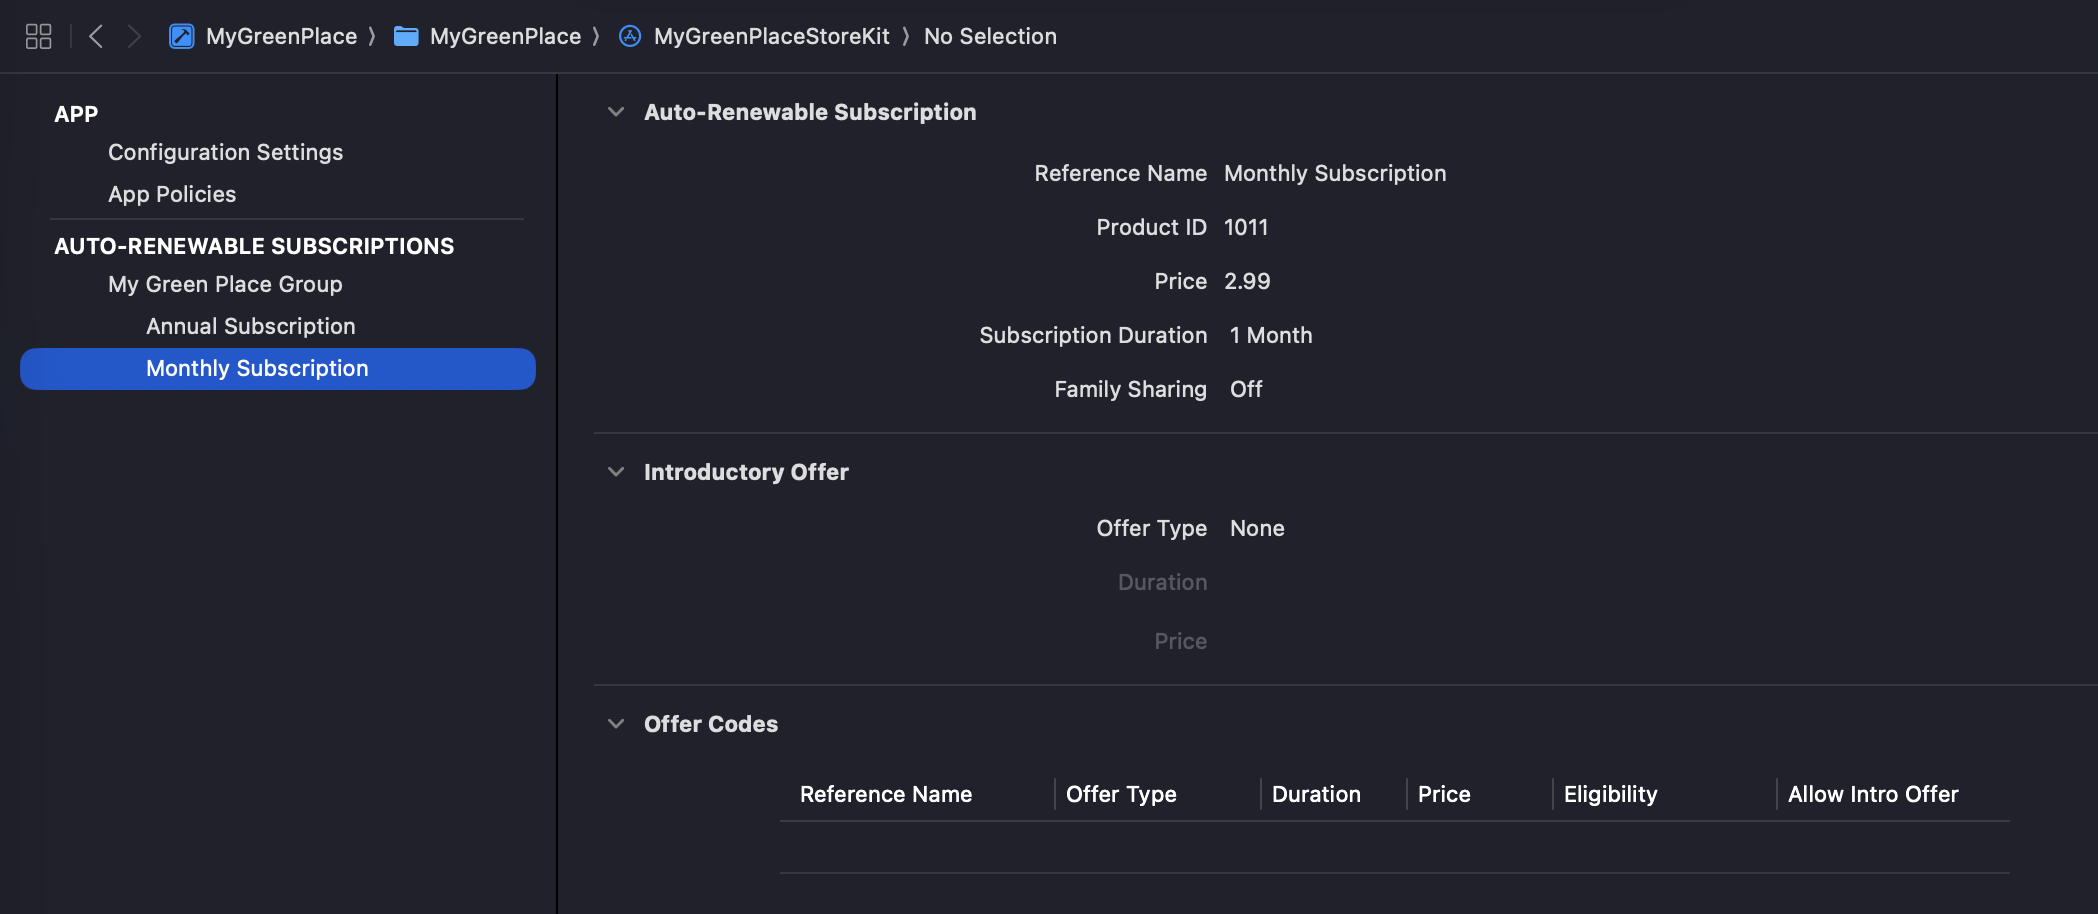The height and width of the screenshot is (914, 2098).
Task: Open the editor layout grid icon
Action: (38, 36)
